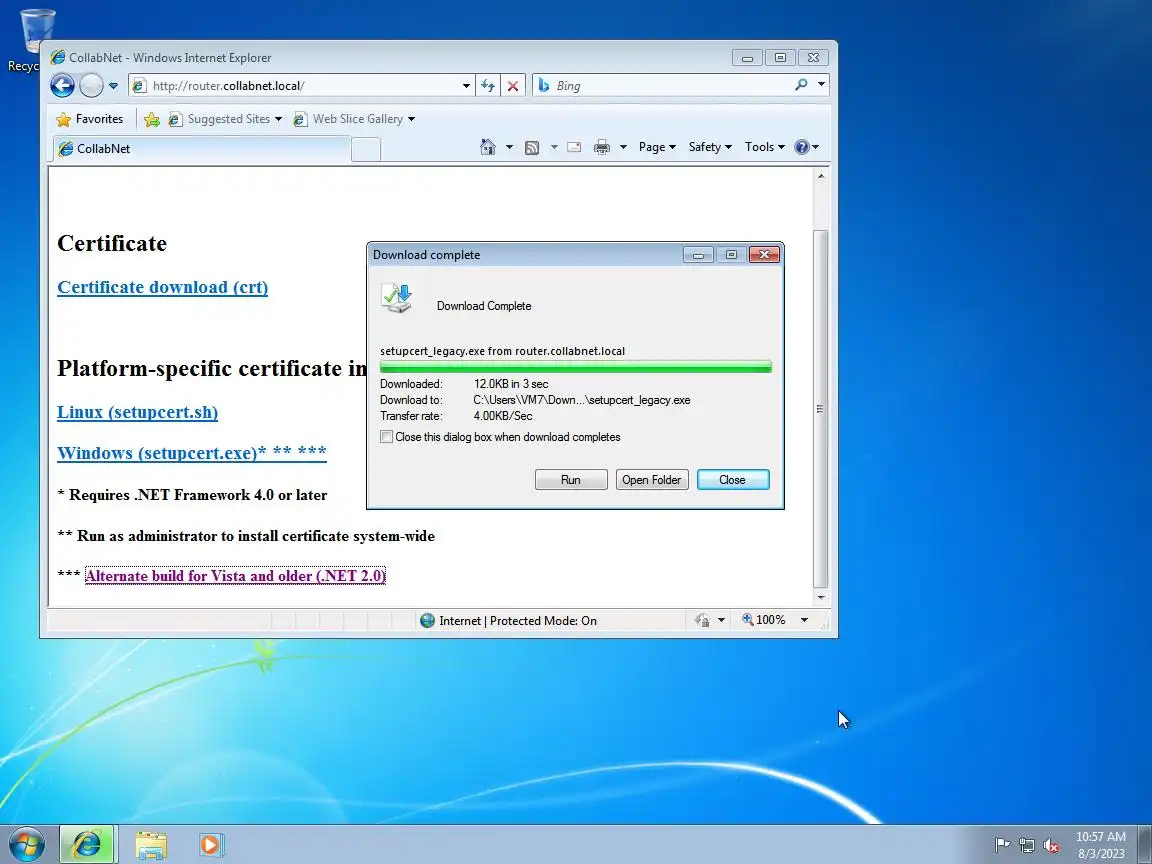The height and width of the screenshot is (864, 1152).
Task: Expand the Print options dropdown arrow
Action: point(623,147)
